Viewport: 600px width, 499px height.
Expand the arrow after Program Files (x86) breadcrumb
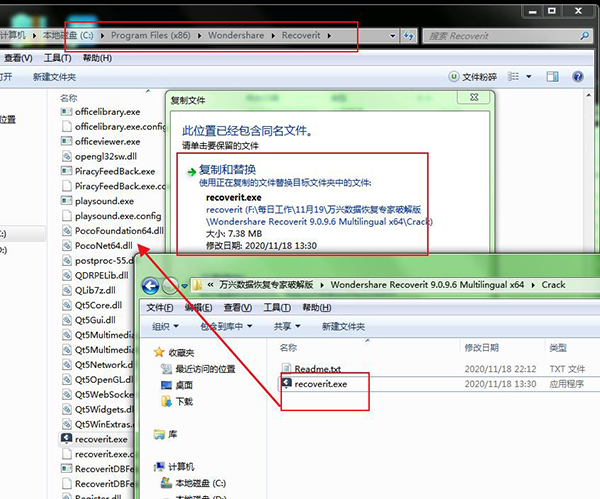click(200, 36)
